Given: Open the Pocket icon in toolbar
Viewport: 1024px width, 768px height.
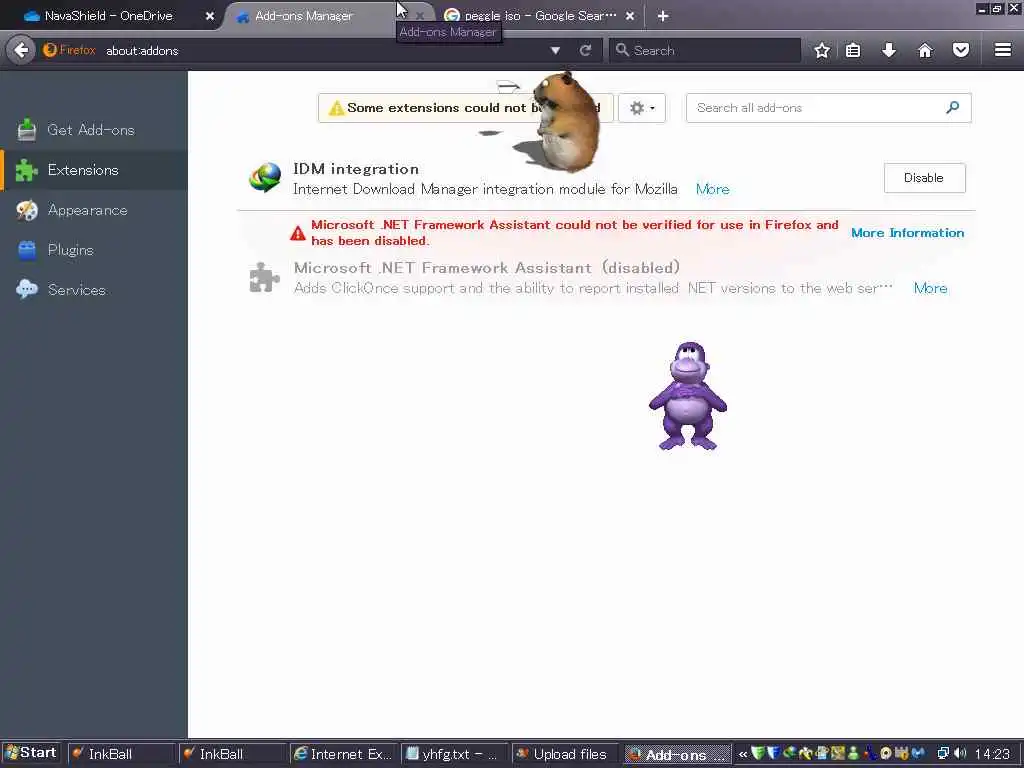Looking at the screenshot, I should click(x=961, y=50).
